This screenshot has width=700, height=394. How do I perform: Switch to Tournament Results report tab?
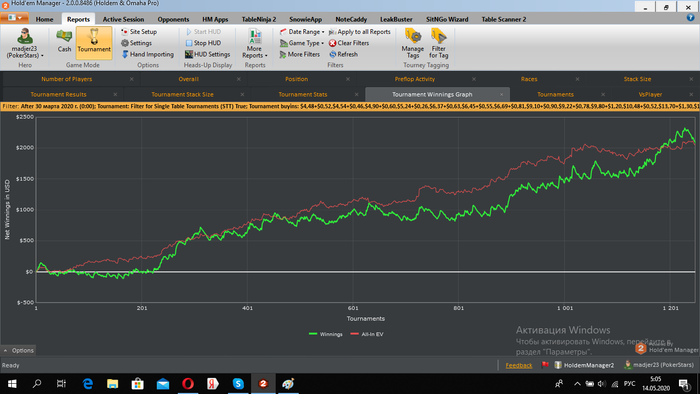(x=58, y=95)
